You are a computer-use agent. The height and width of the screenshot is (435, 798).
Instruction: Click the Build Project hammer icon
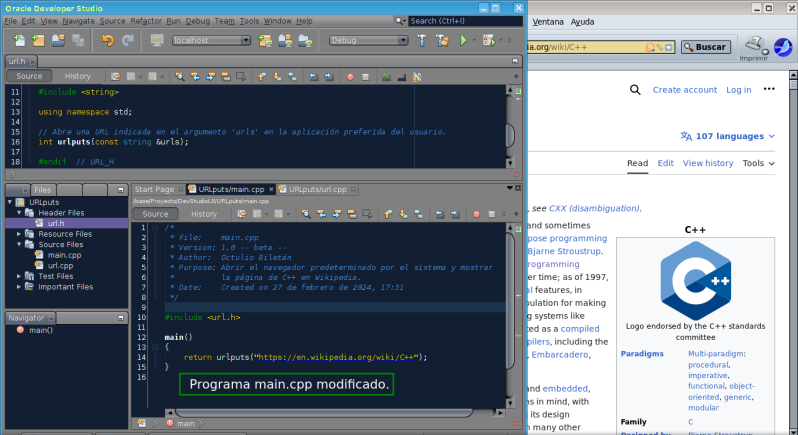coord(421,40)
